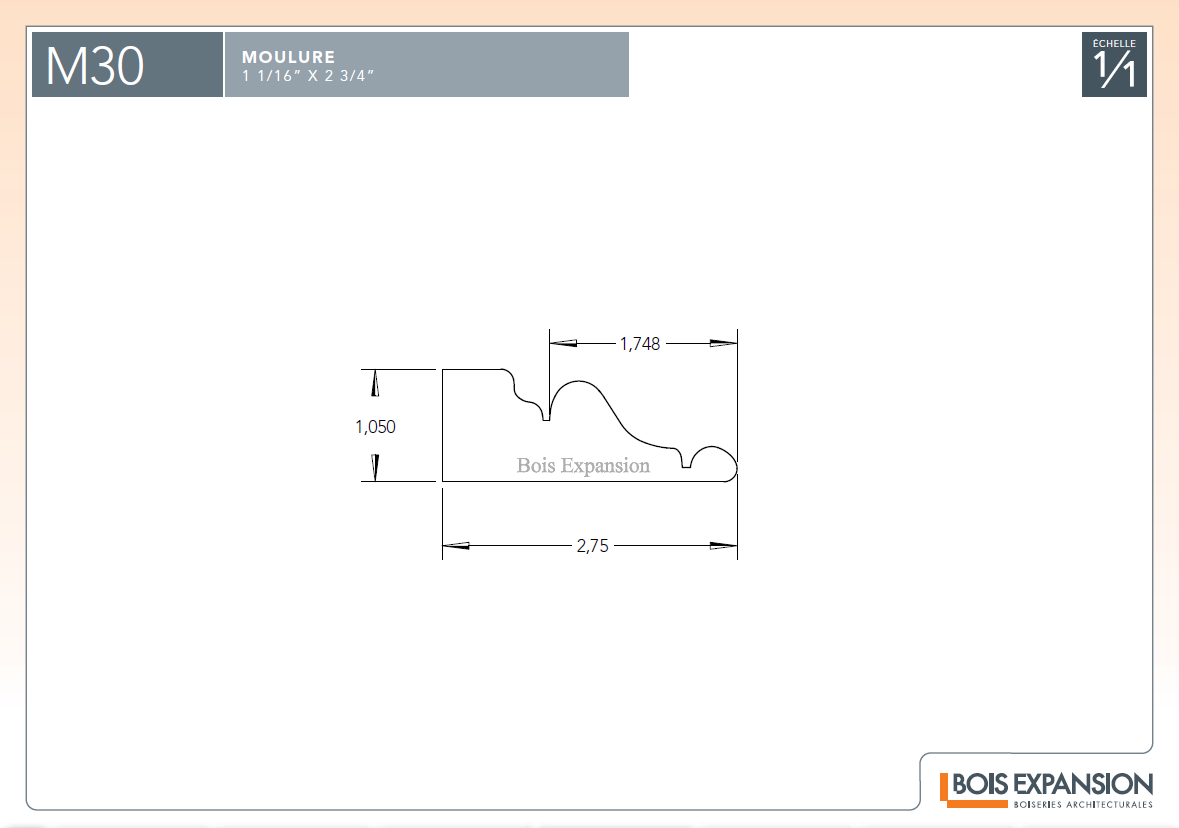The width and height of the screenshot is (1179, 828).
Task: Click the BOISERIES ARCHITECTURALES tagline
Action: [x=1083, y=805]
